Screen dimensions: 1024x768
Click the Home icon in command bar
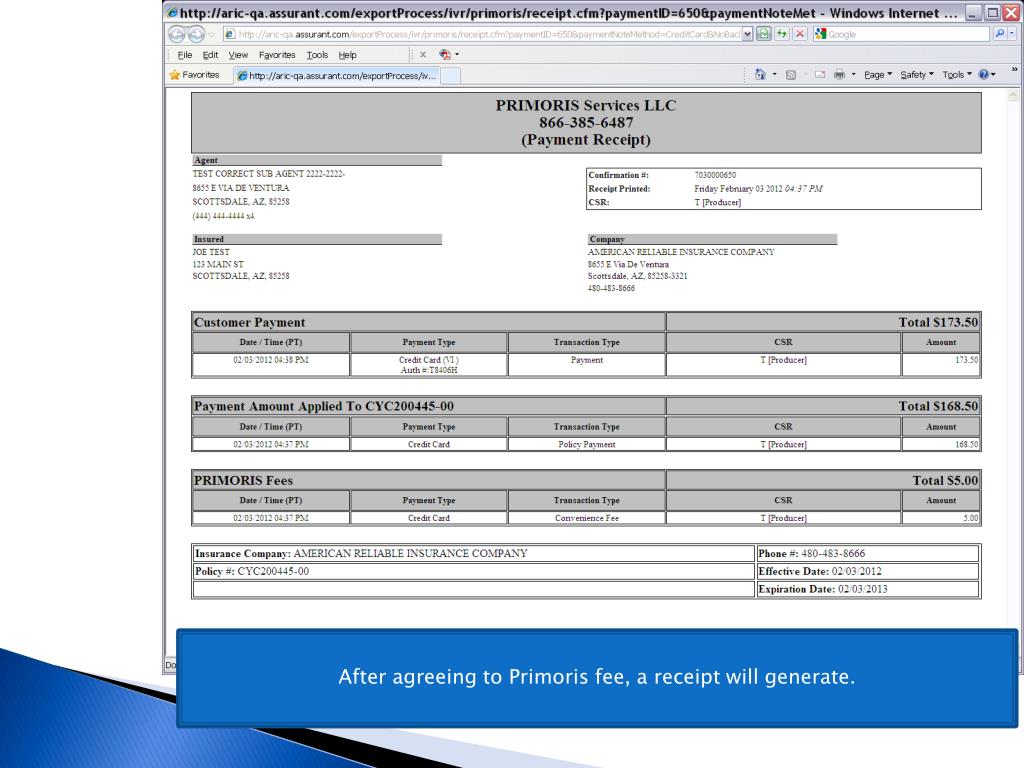click(760, 74)
